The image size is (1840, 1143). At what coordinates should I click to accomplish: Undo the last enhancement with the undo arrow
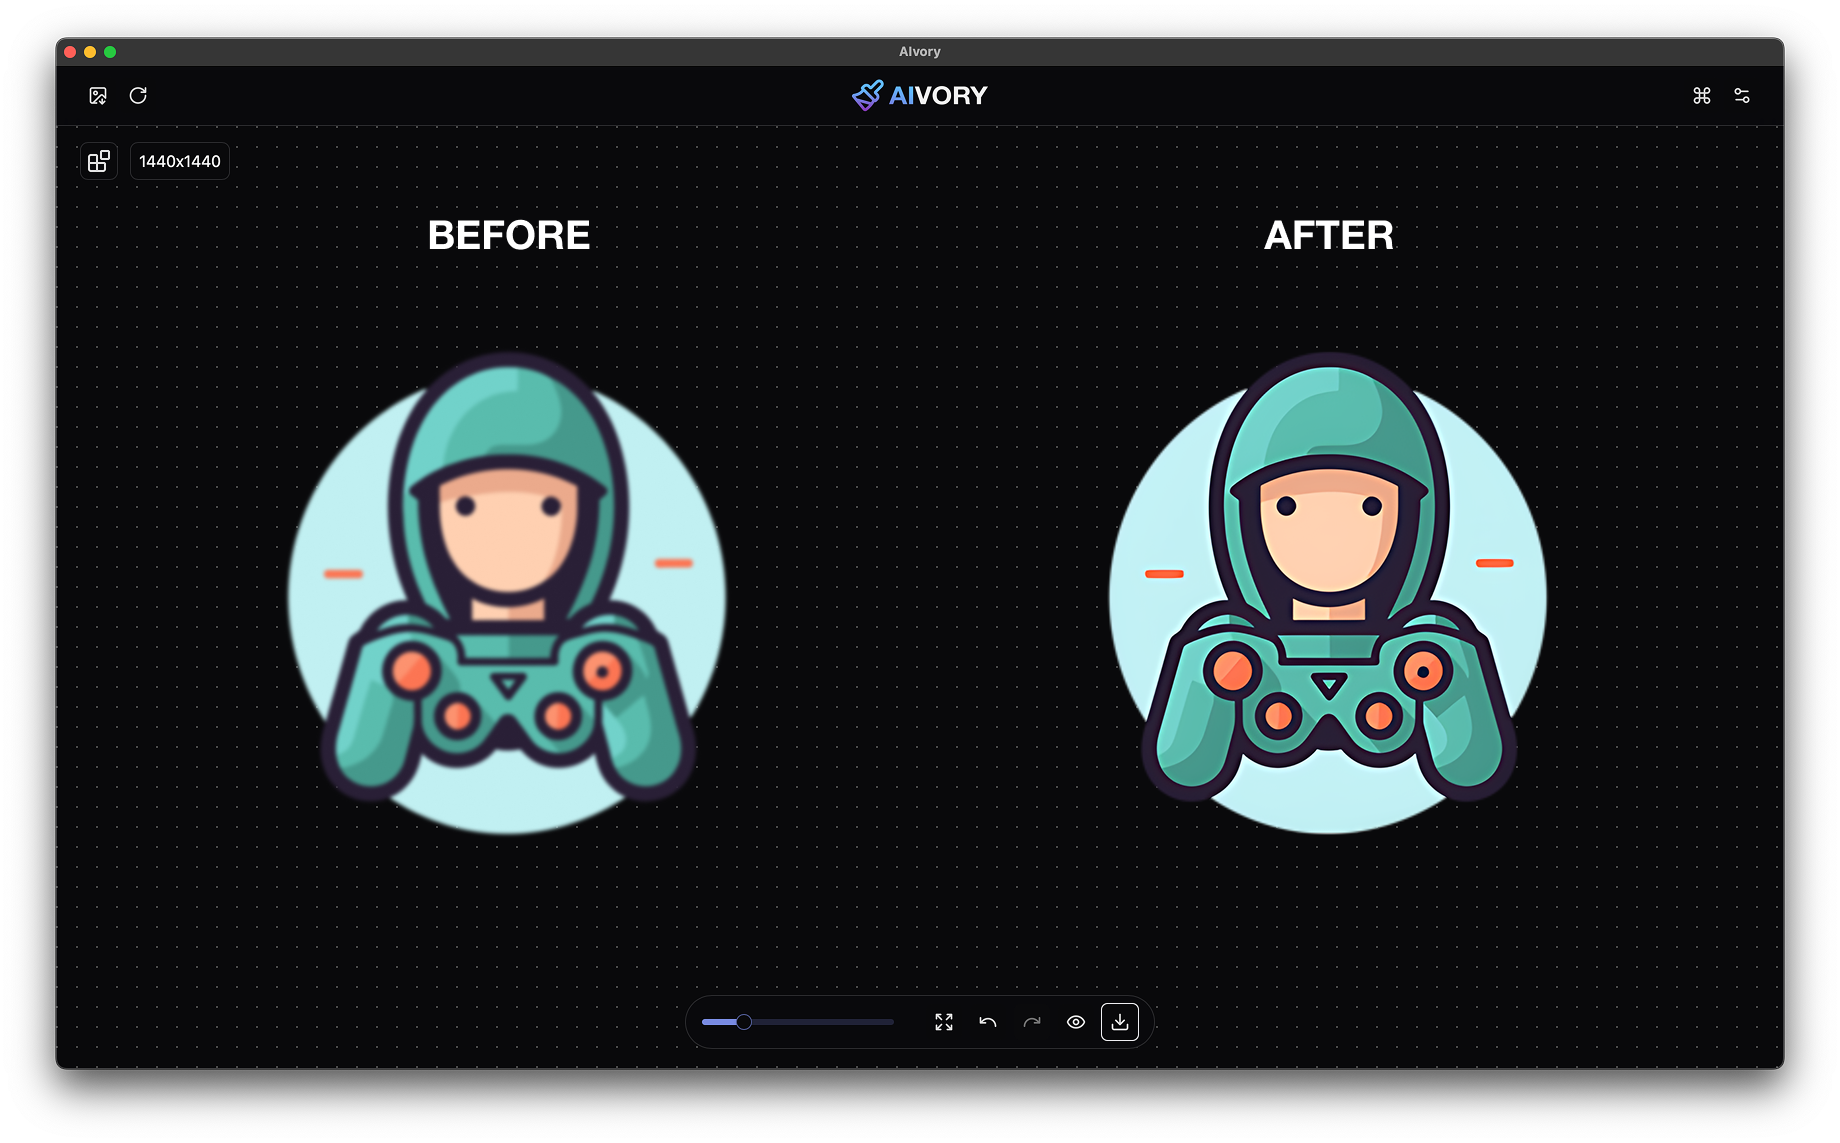(x=987, y=1022)
